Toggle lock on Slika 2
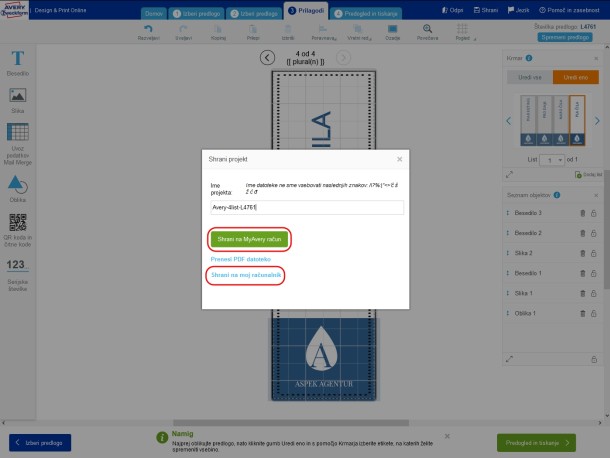This screenshot has height=458, width=610. click(594, 253)
